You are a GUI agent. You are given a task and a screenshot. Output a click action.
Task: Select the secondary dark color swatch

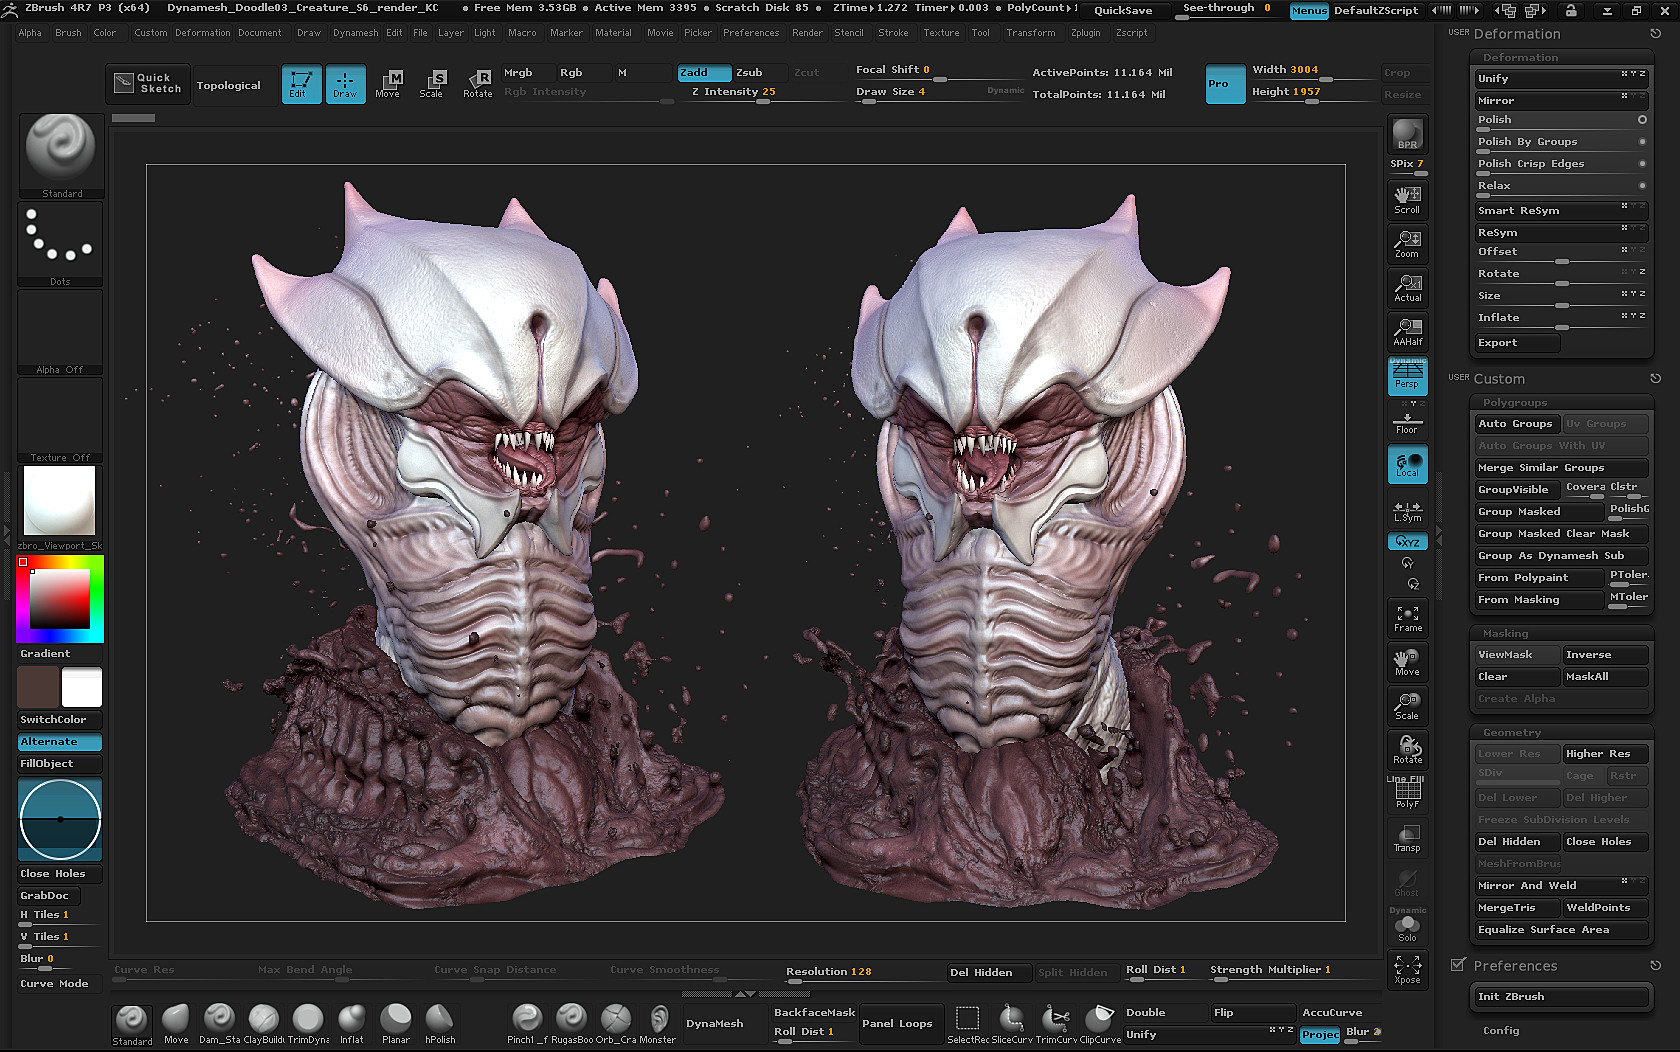[x=38, y=688]
